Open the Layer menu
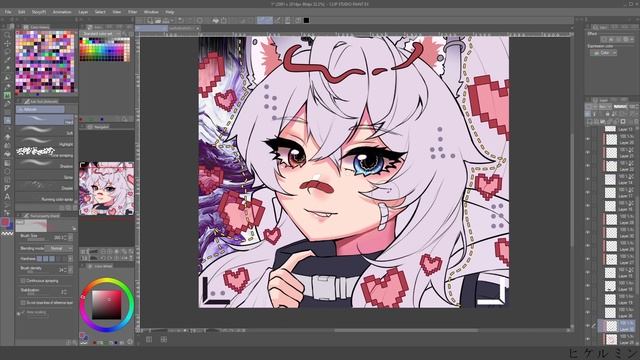Image resolution: width=640 pixels, height=360 pixels. pyautogui.click(x=83, y=12)
